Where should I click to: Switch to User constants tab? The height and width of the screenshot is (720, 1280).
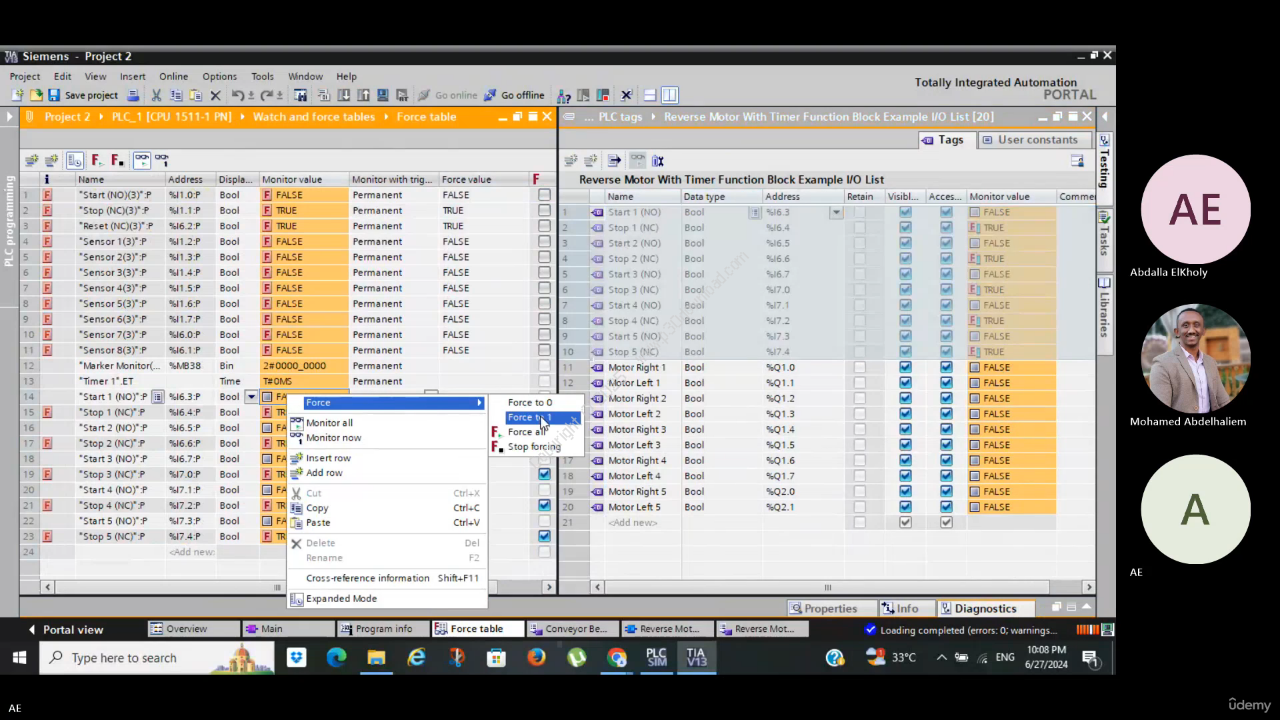tap(1031, 140)
